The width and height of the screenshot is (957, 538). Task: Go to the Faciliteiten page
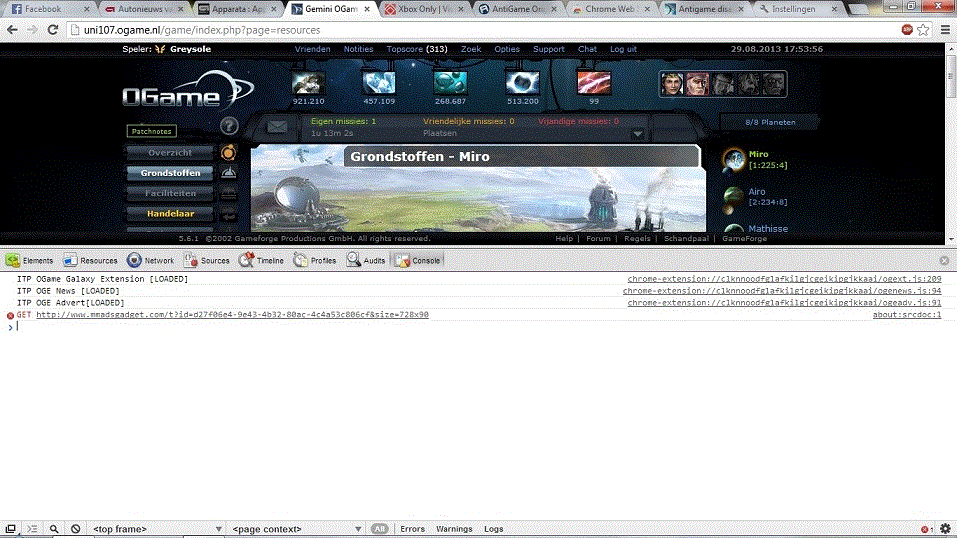click(x=170, y=194)
